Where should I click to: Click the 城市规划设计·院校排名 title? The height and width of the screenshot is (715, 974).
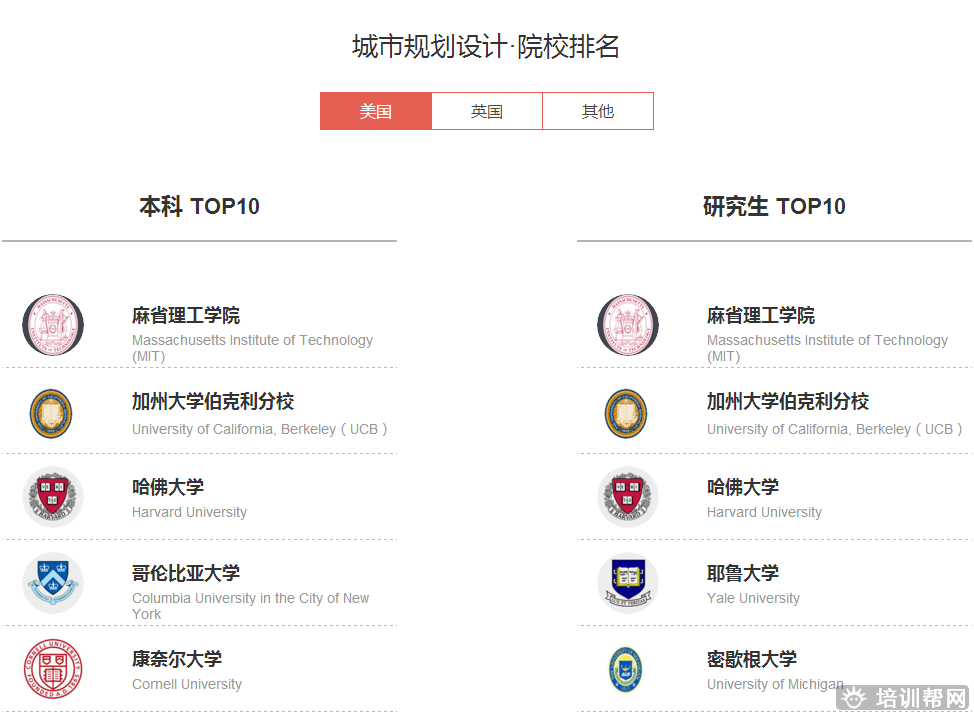coord(486,47)
